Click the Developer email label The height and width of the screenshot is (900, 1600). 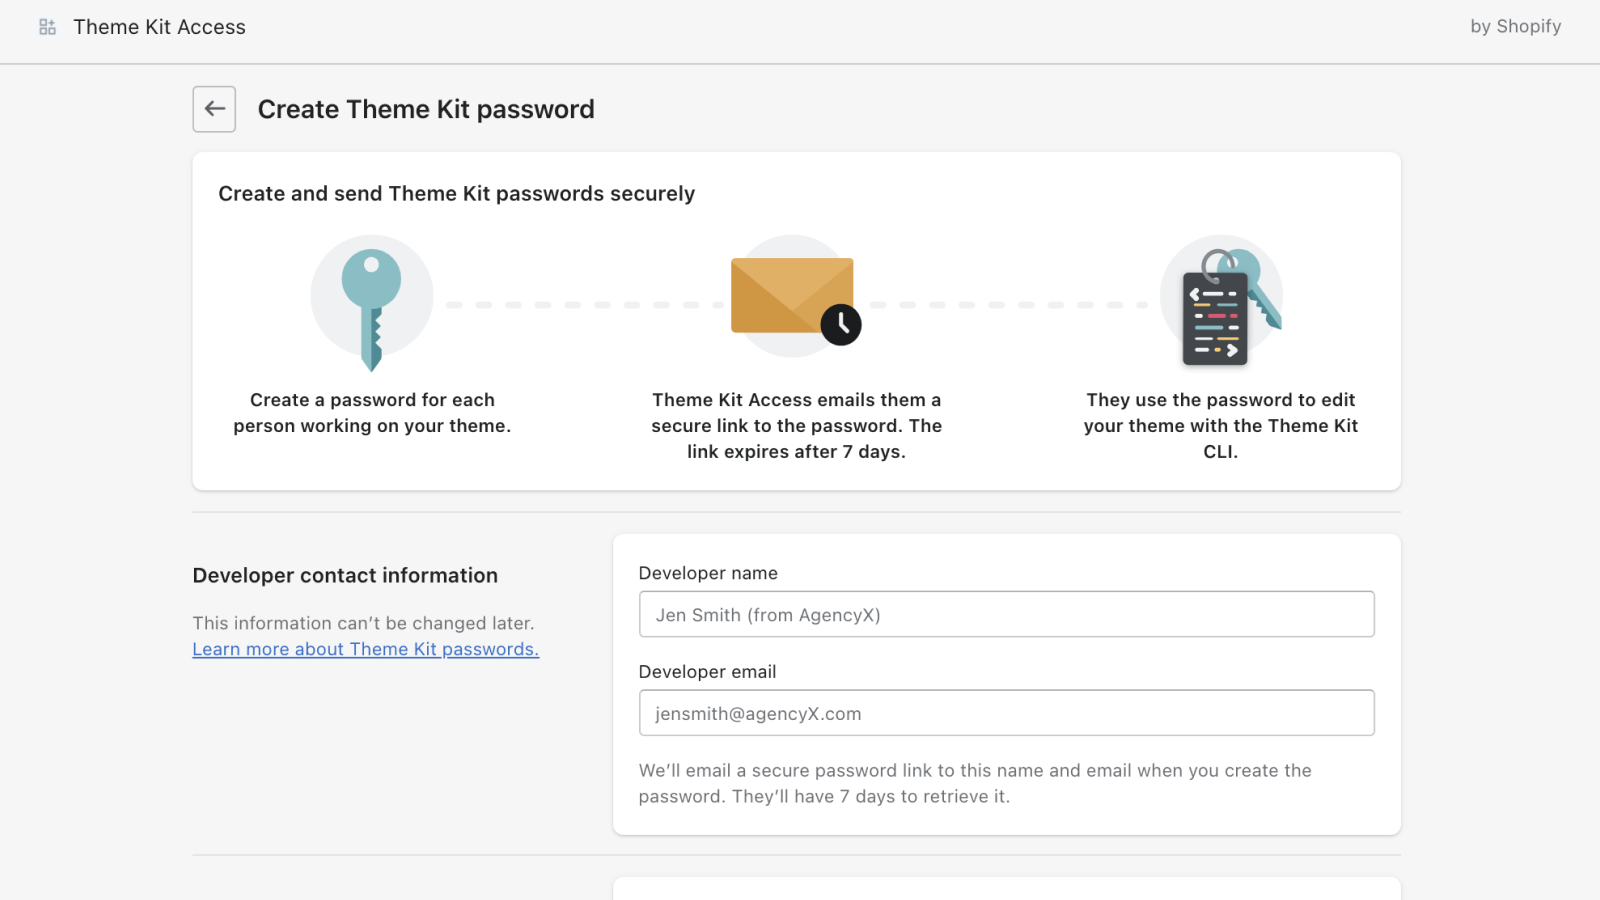(x=707, y=672)
